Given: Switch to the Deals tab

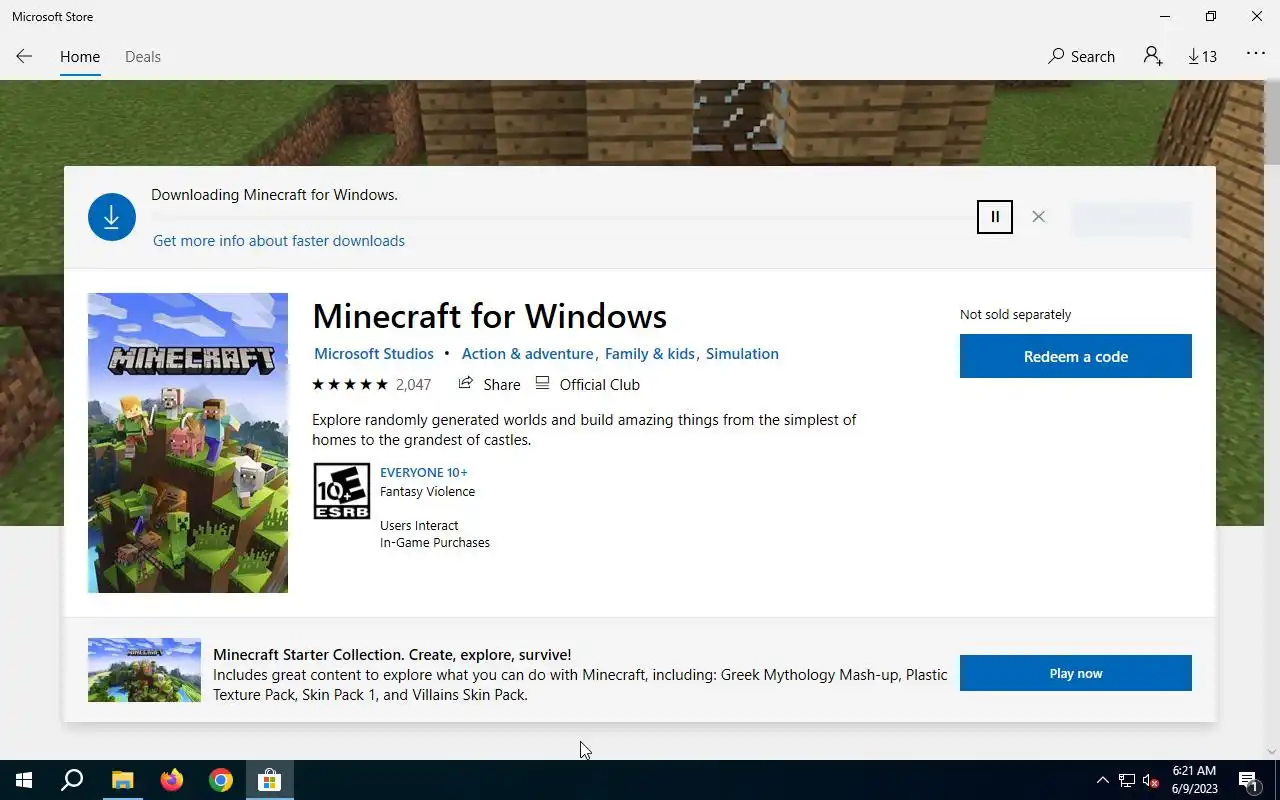Looking at the screenshot, I should tap(143, 57).
